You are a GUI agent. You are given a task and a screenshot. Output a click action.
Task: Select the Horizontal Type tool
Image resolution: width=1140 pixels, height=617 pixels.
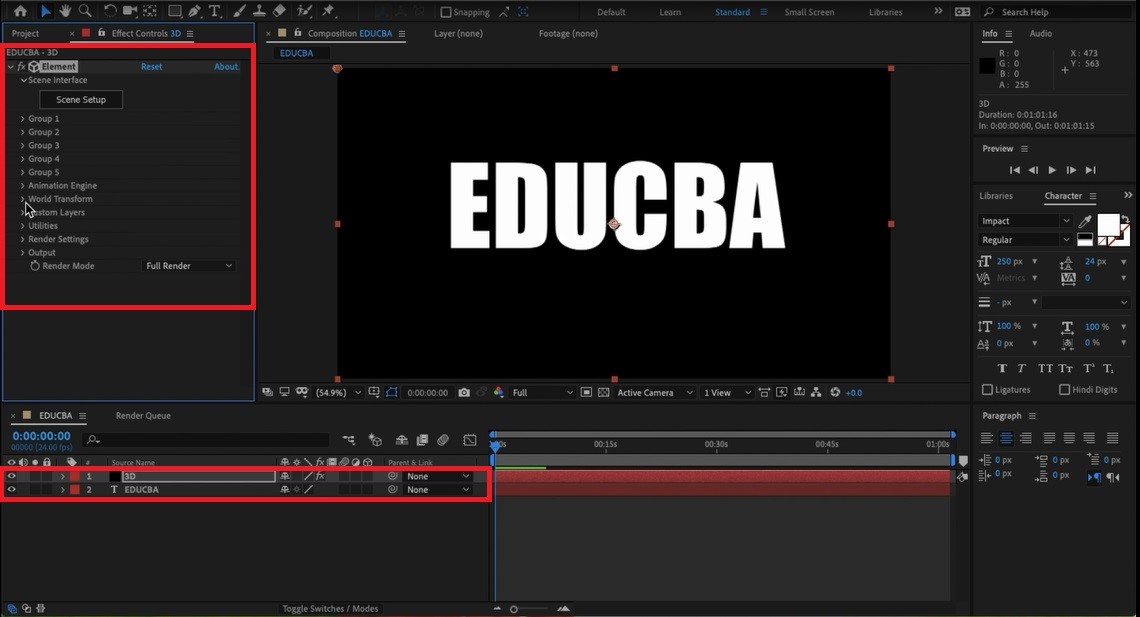coord(215,12)
